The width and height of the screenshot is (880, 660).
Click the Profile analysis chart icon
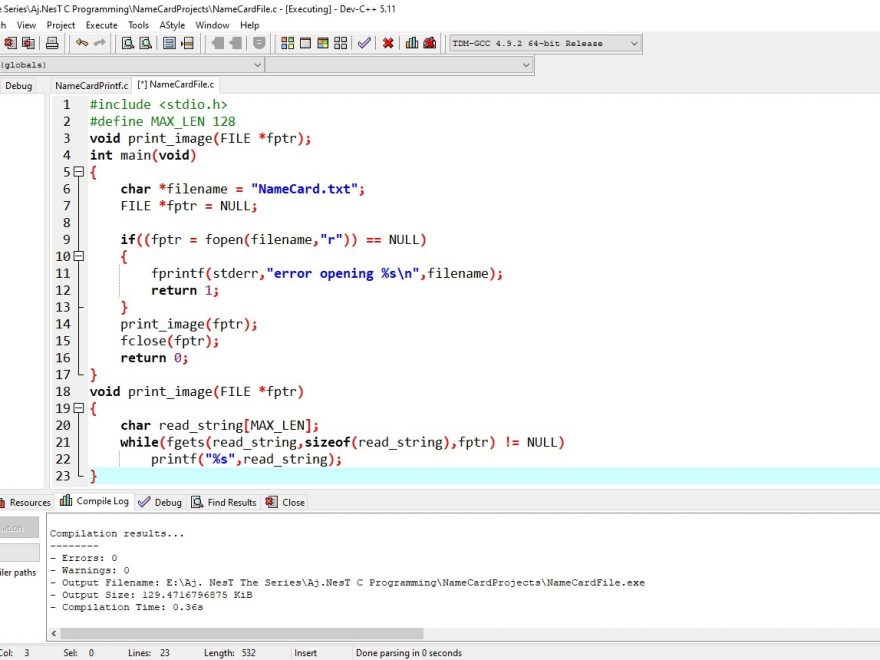[x=412, y=43]
